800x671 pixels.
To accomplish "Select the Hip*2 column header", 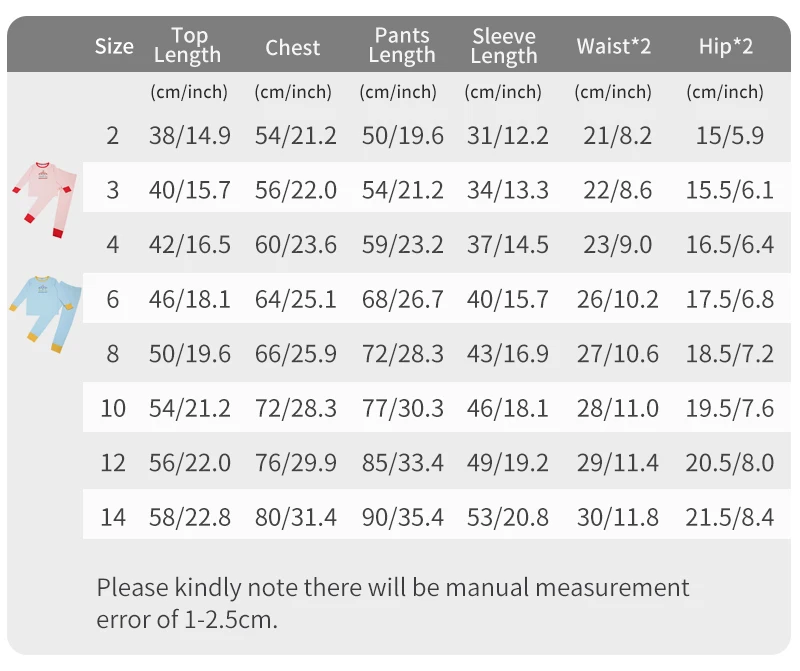I will coord(726,46).
